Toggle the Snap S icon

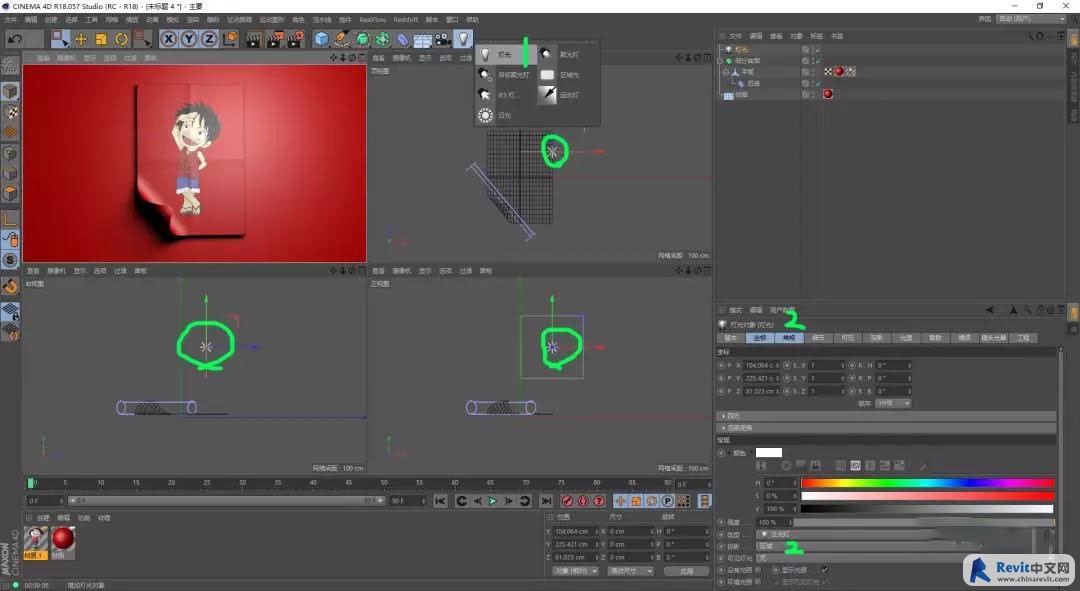coord(10,260)
